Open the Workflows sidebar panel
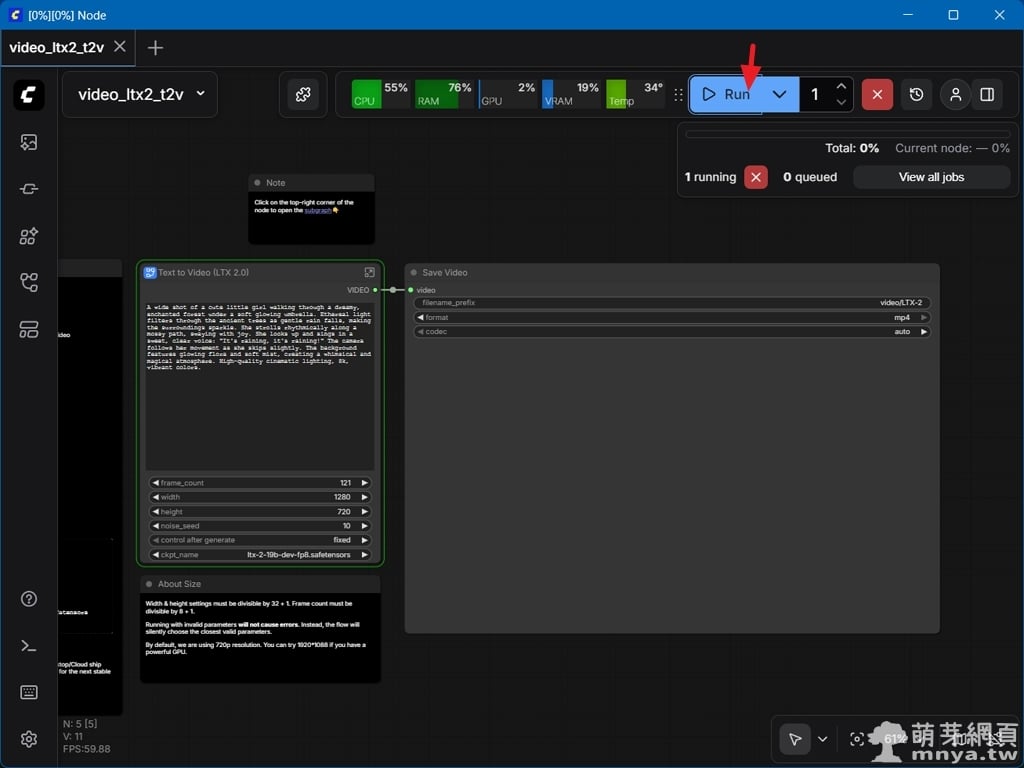Image resolution: width=1024 pixels, height=768 pixels. (x=29, y=283)
